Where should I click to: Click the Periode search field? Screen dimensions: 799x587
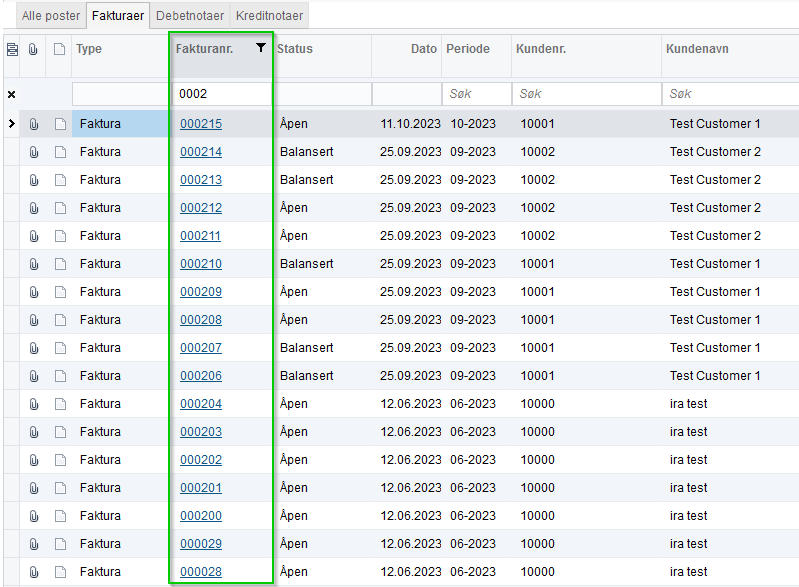tap(476, 94)
